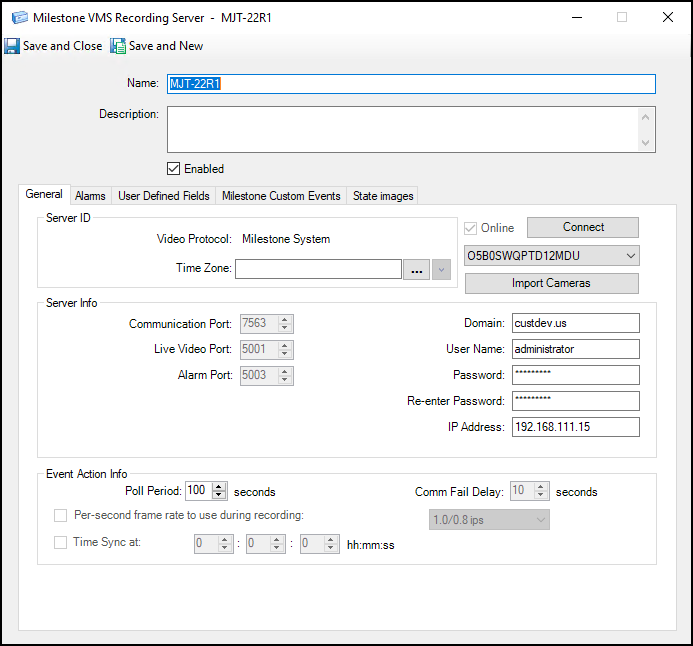Click the Description scrollbar down arrow
This screenshot has width=693, height=646.
645,142
